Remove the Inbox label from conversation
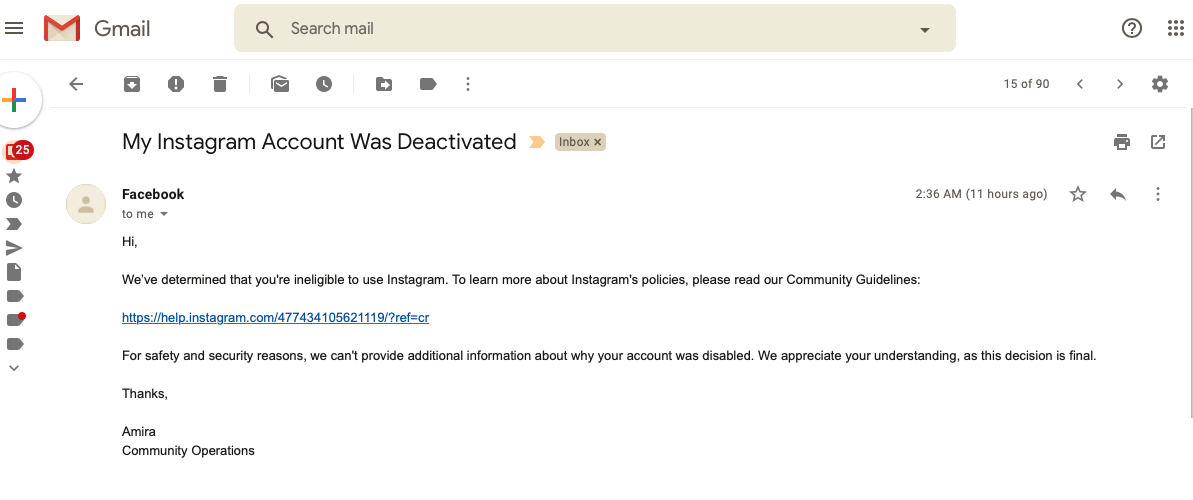The image size is (1193, 500). click(598, 142)
